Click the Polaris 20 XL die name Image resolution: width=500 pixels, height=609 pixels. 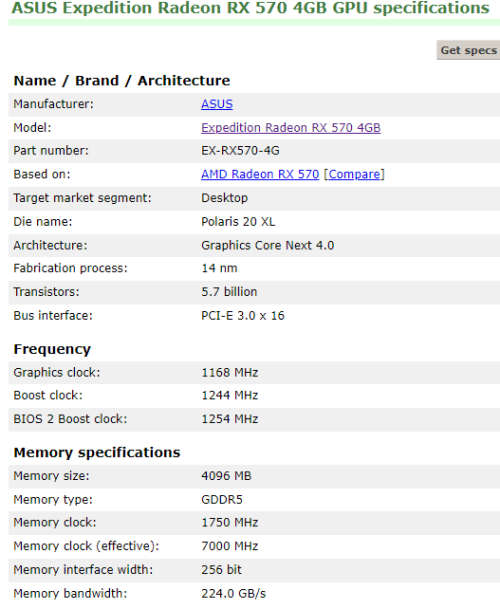[238, 222]
